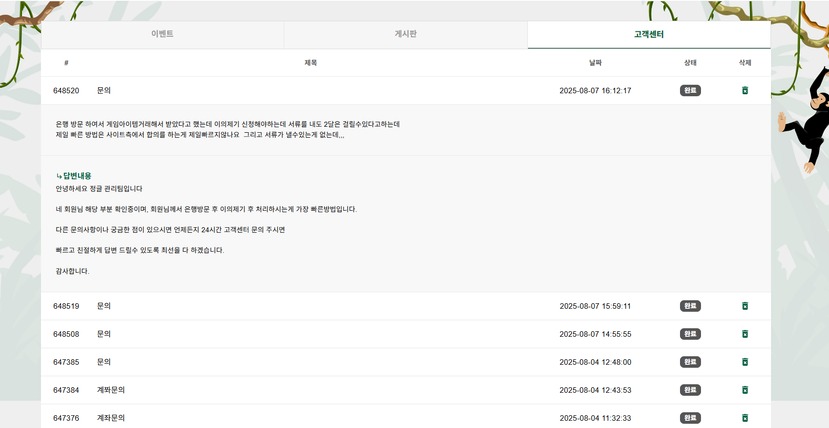Image resolution: width=829 pixels, height=428 pixels.
Task: Expand the 647384 계좌문의 row
Action: [x=406, y=390]
